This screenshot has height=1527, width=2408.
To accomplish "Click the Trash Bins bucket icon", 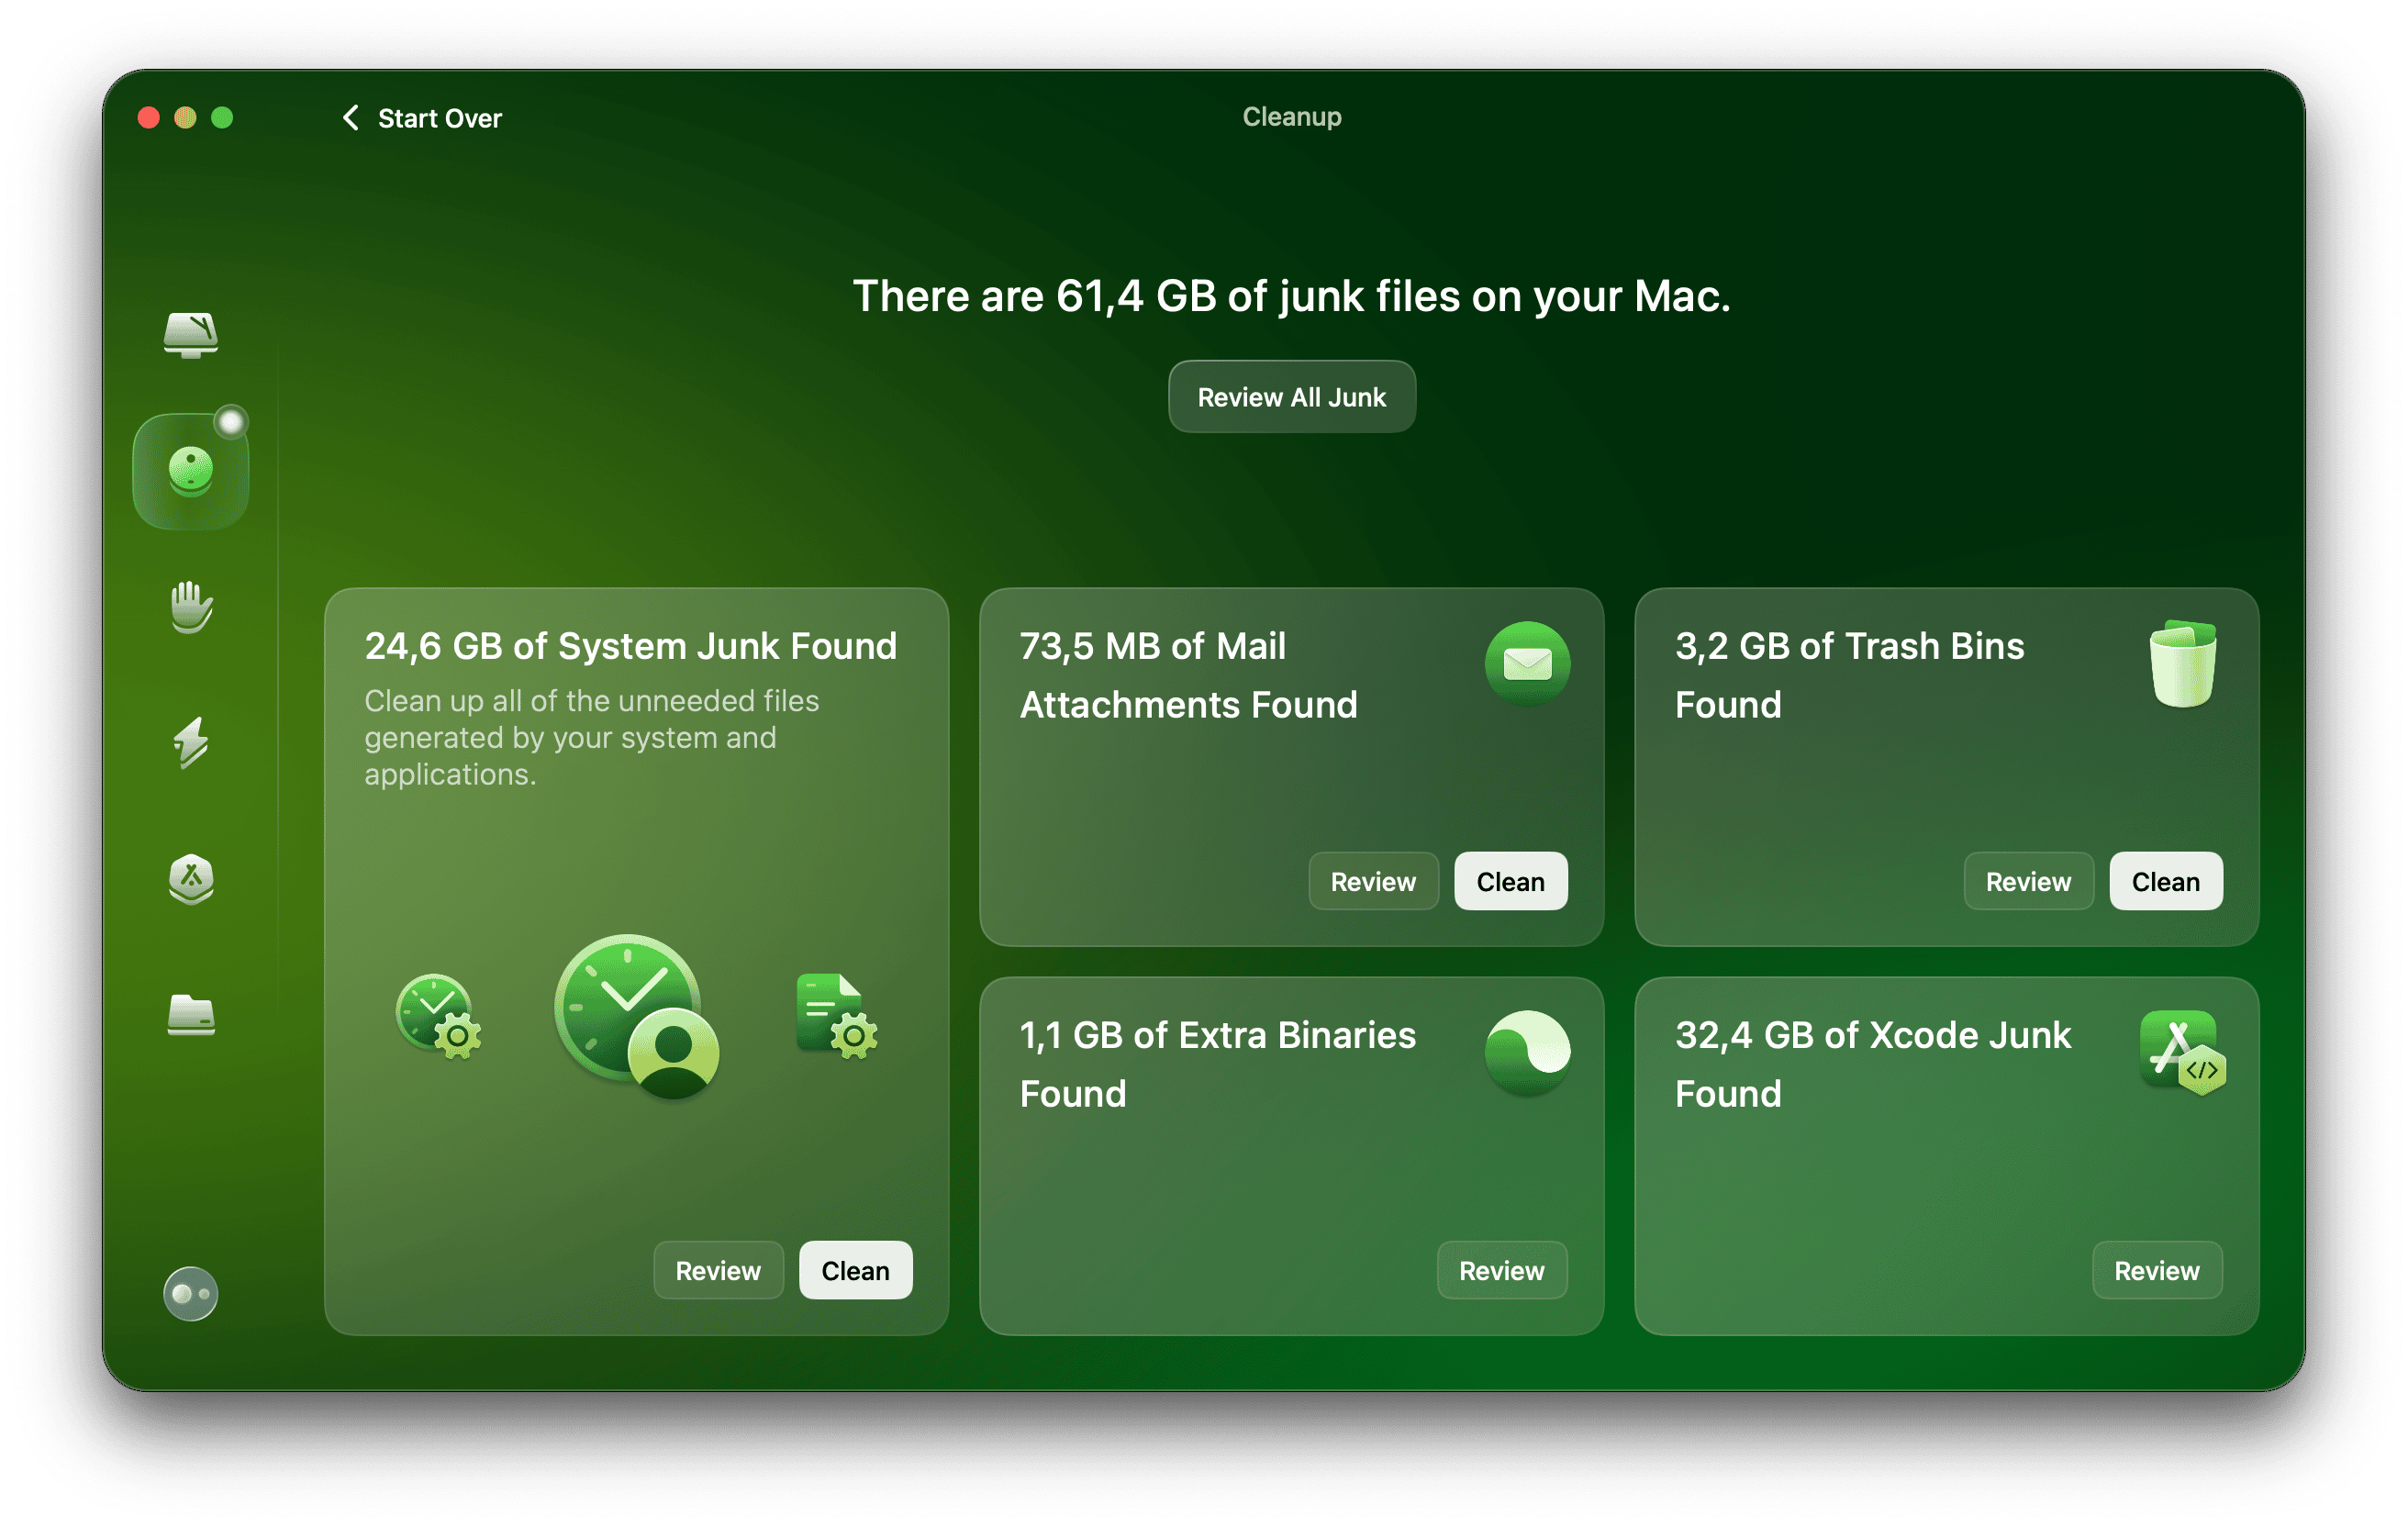I will tap(2182, 663).
